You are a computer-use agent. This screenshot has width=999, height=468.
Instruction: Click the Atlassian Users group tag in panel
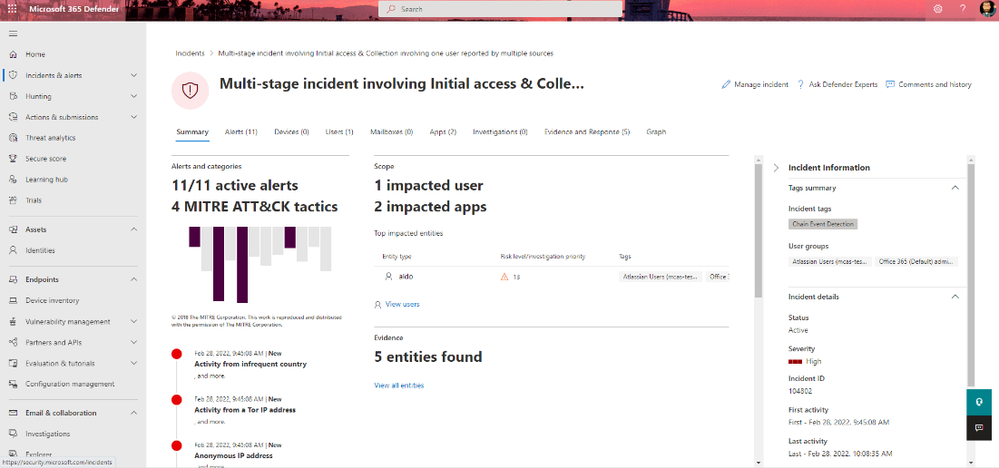click(830, 262)
